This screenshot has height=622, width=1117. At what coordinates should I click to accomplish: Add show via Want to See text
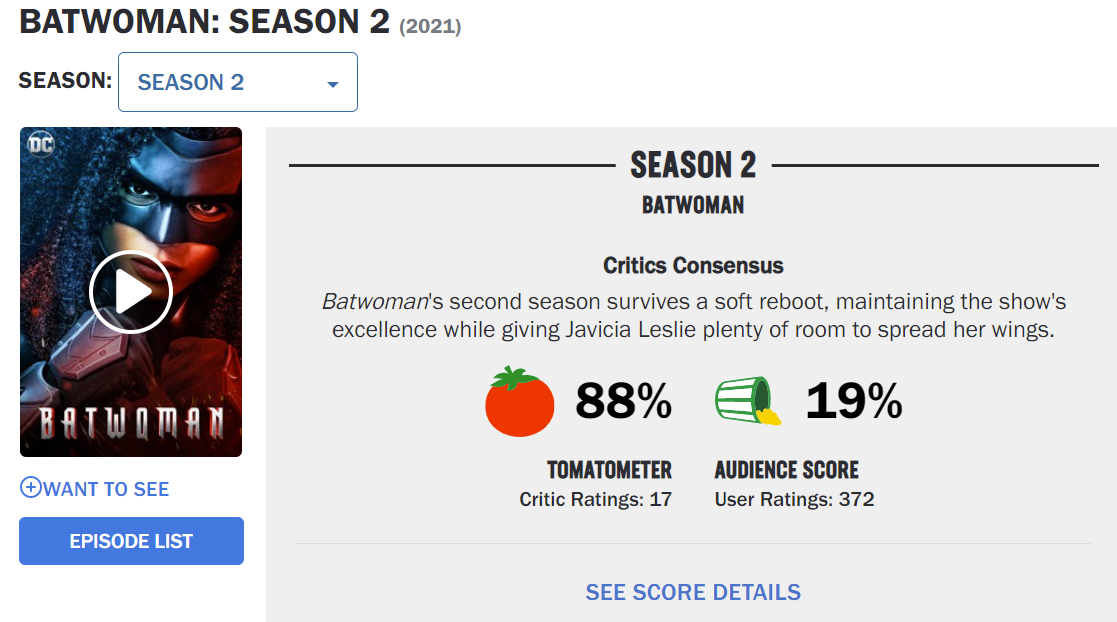[106, 489]
